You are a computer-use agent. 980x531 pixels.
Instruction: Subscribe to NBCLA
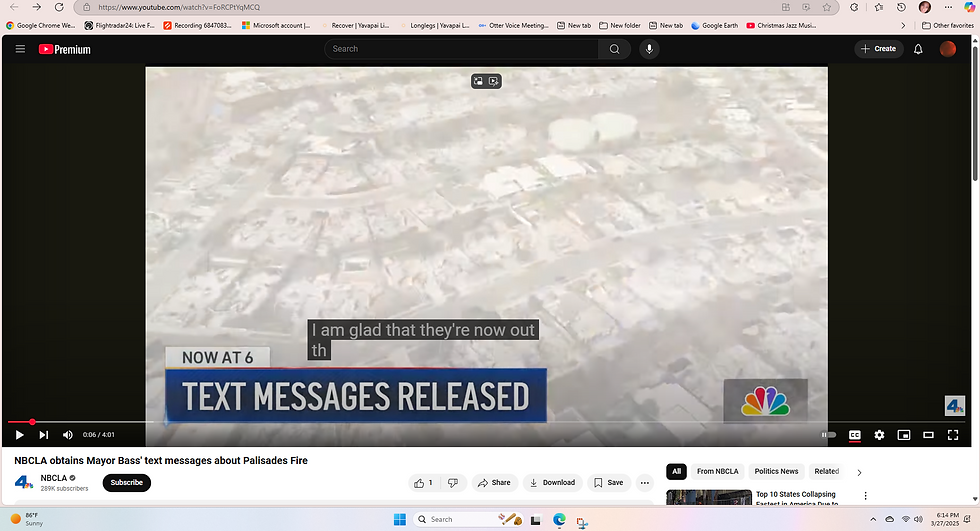click(127, 483)
